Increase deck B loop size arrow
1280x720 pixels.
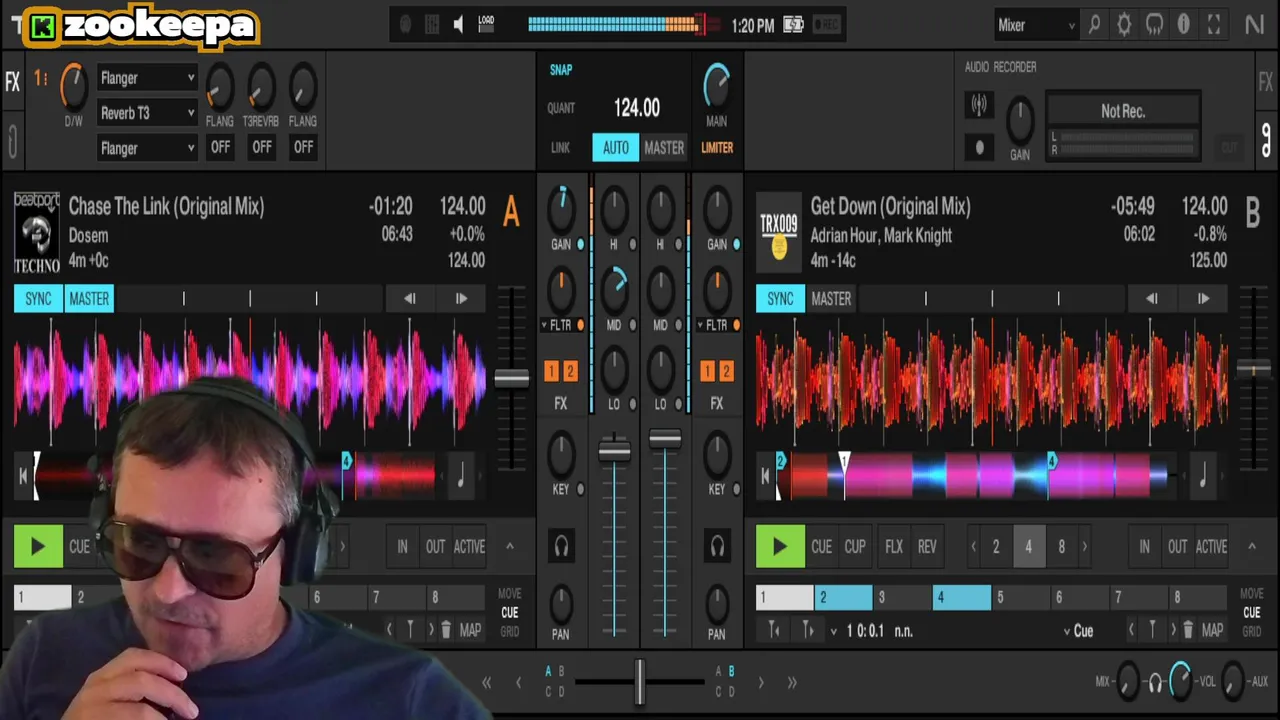click(1085, 547)
